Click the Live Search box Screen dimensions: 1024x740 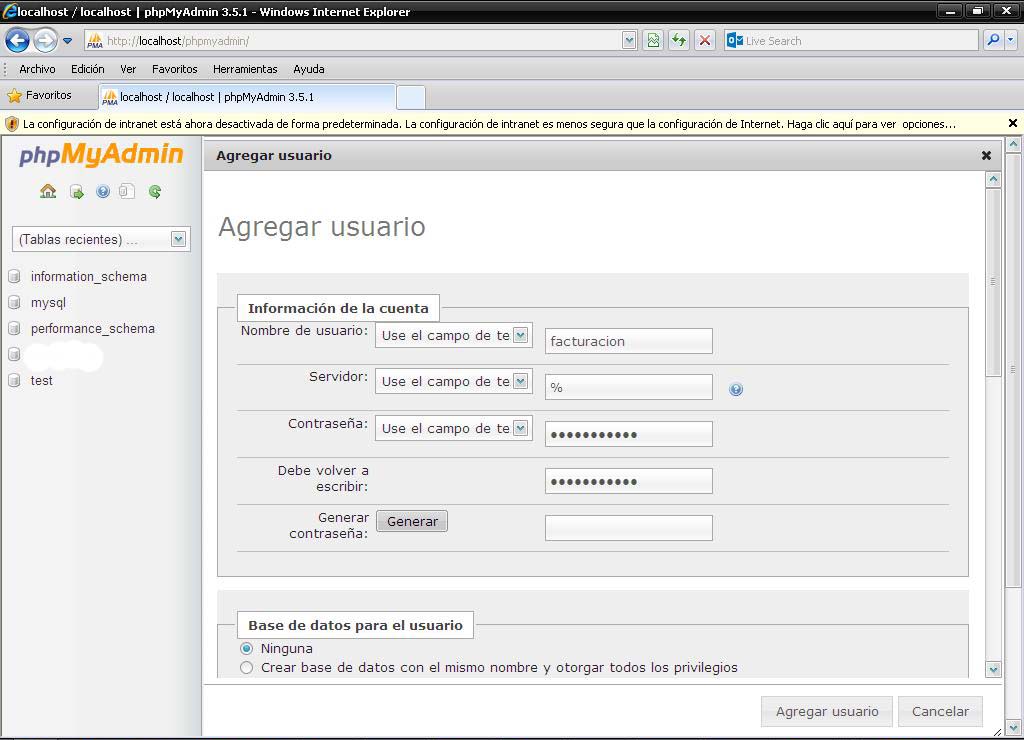tap(851, 40)
